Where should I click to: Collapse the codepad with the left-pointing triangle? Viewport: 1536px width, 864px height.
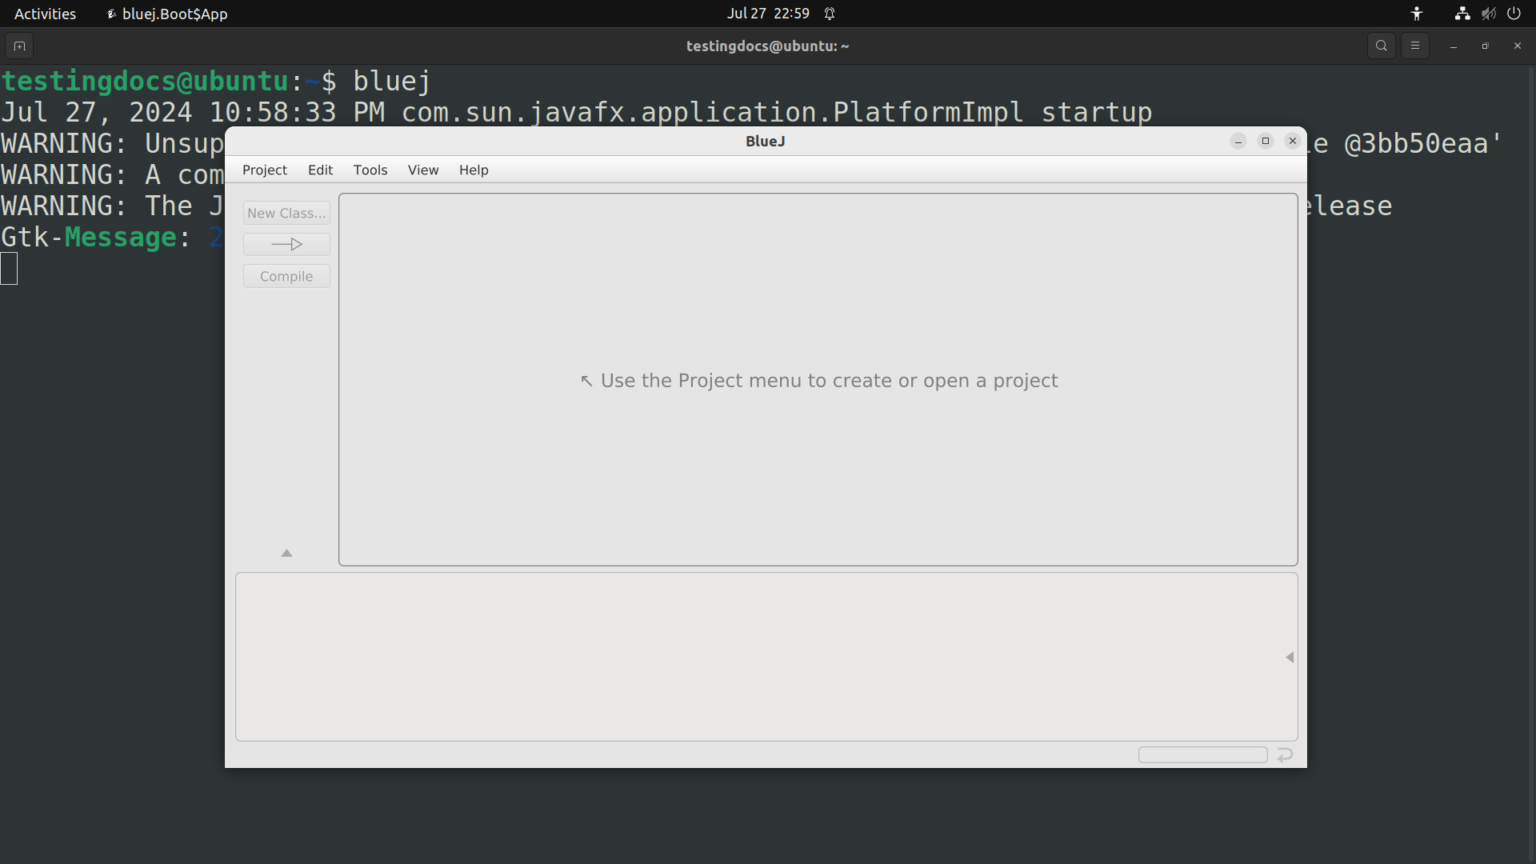[x=1289, y=657]
